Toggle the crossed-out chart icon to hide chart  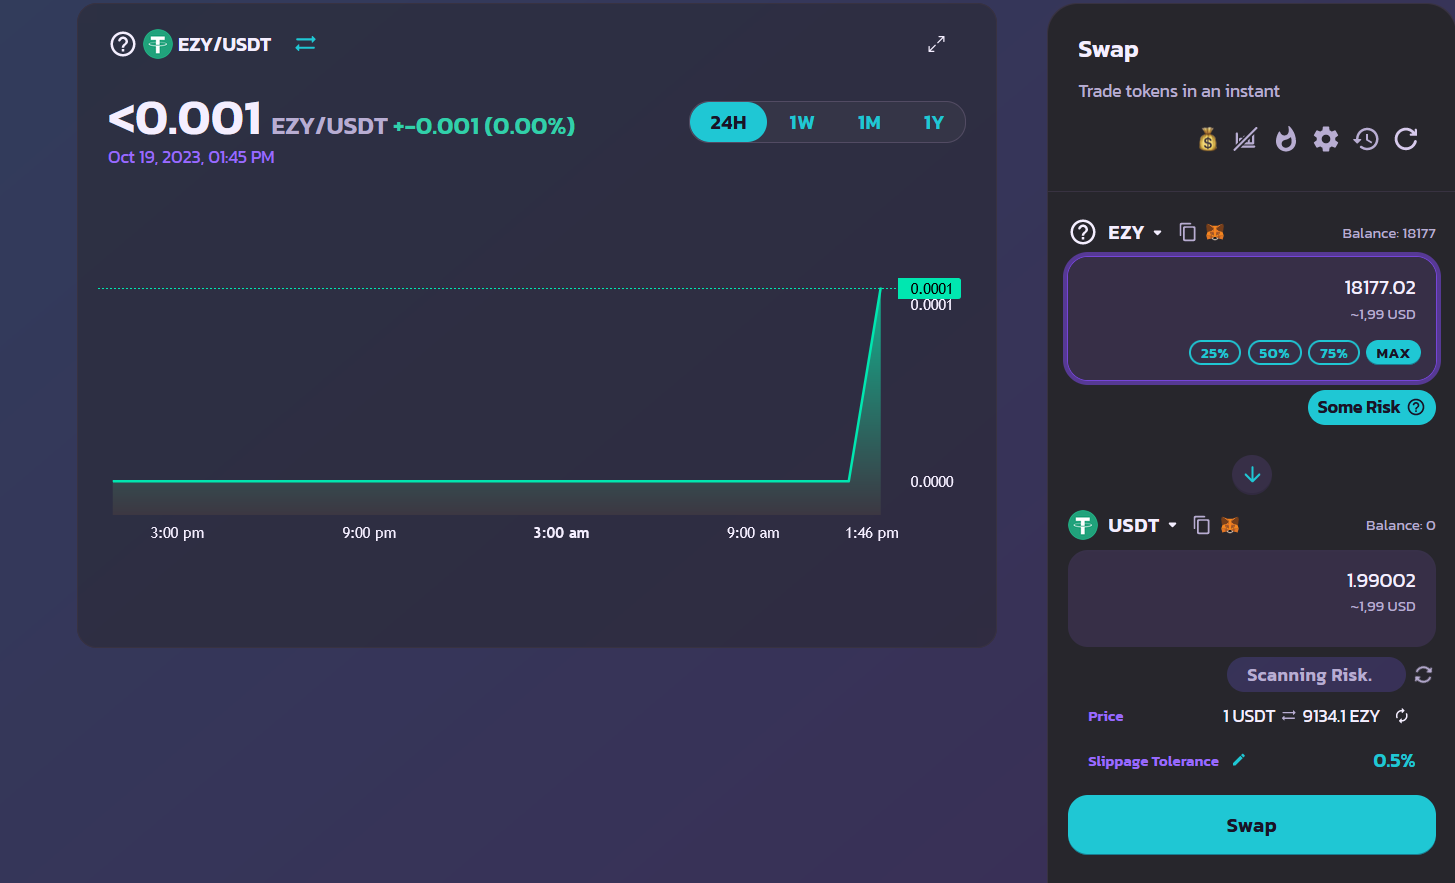click(x=1245, y=140)
